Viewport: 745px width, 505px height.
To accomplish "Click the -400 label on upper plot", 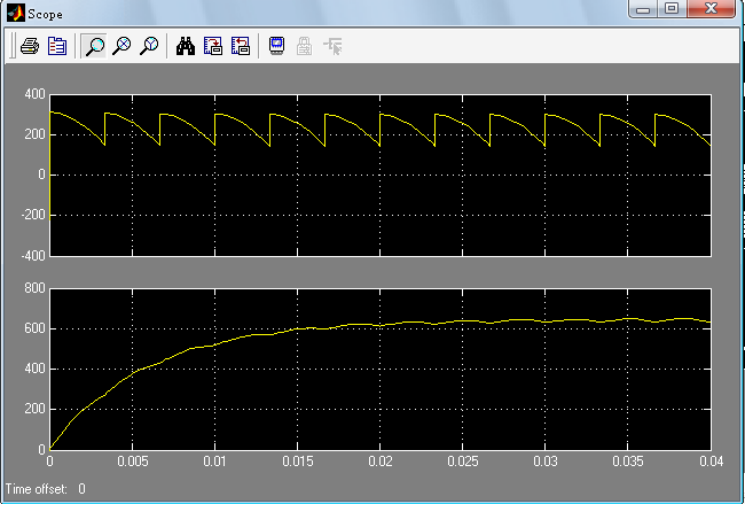I will (32, 256).
